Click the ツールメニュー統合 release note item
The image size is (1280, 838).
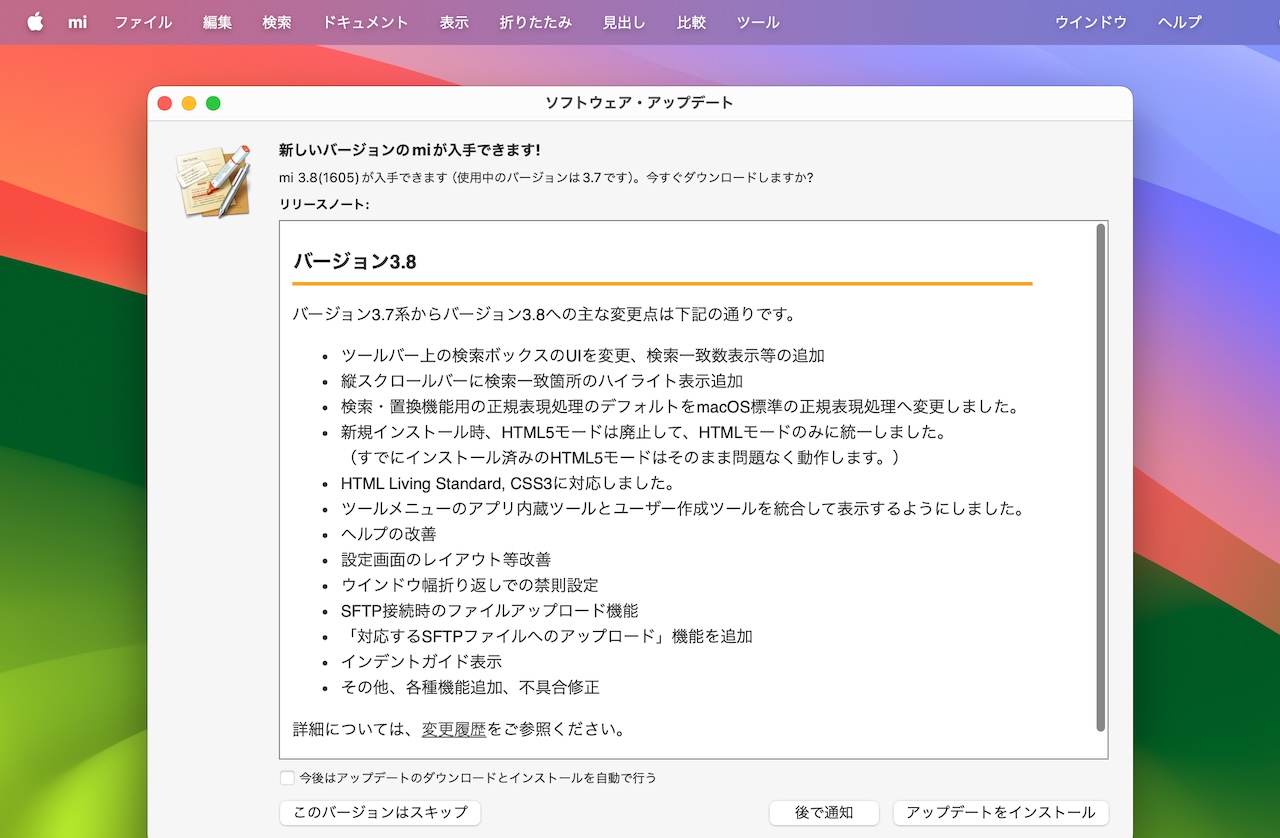pyautogui.click(x=685, y=509)
